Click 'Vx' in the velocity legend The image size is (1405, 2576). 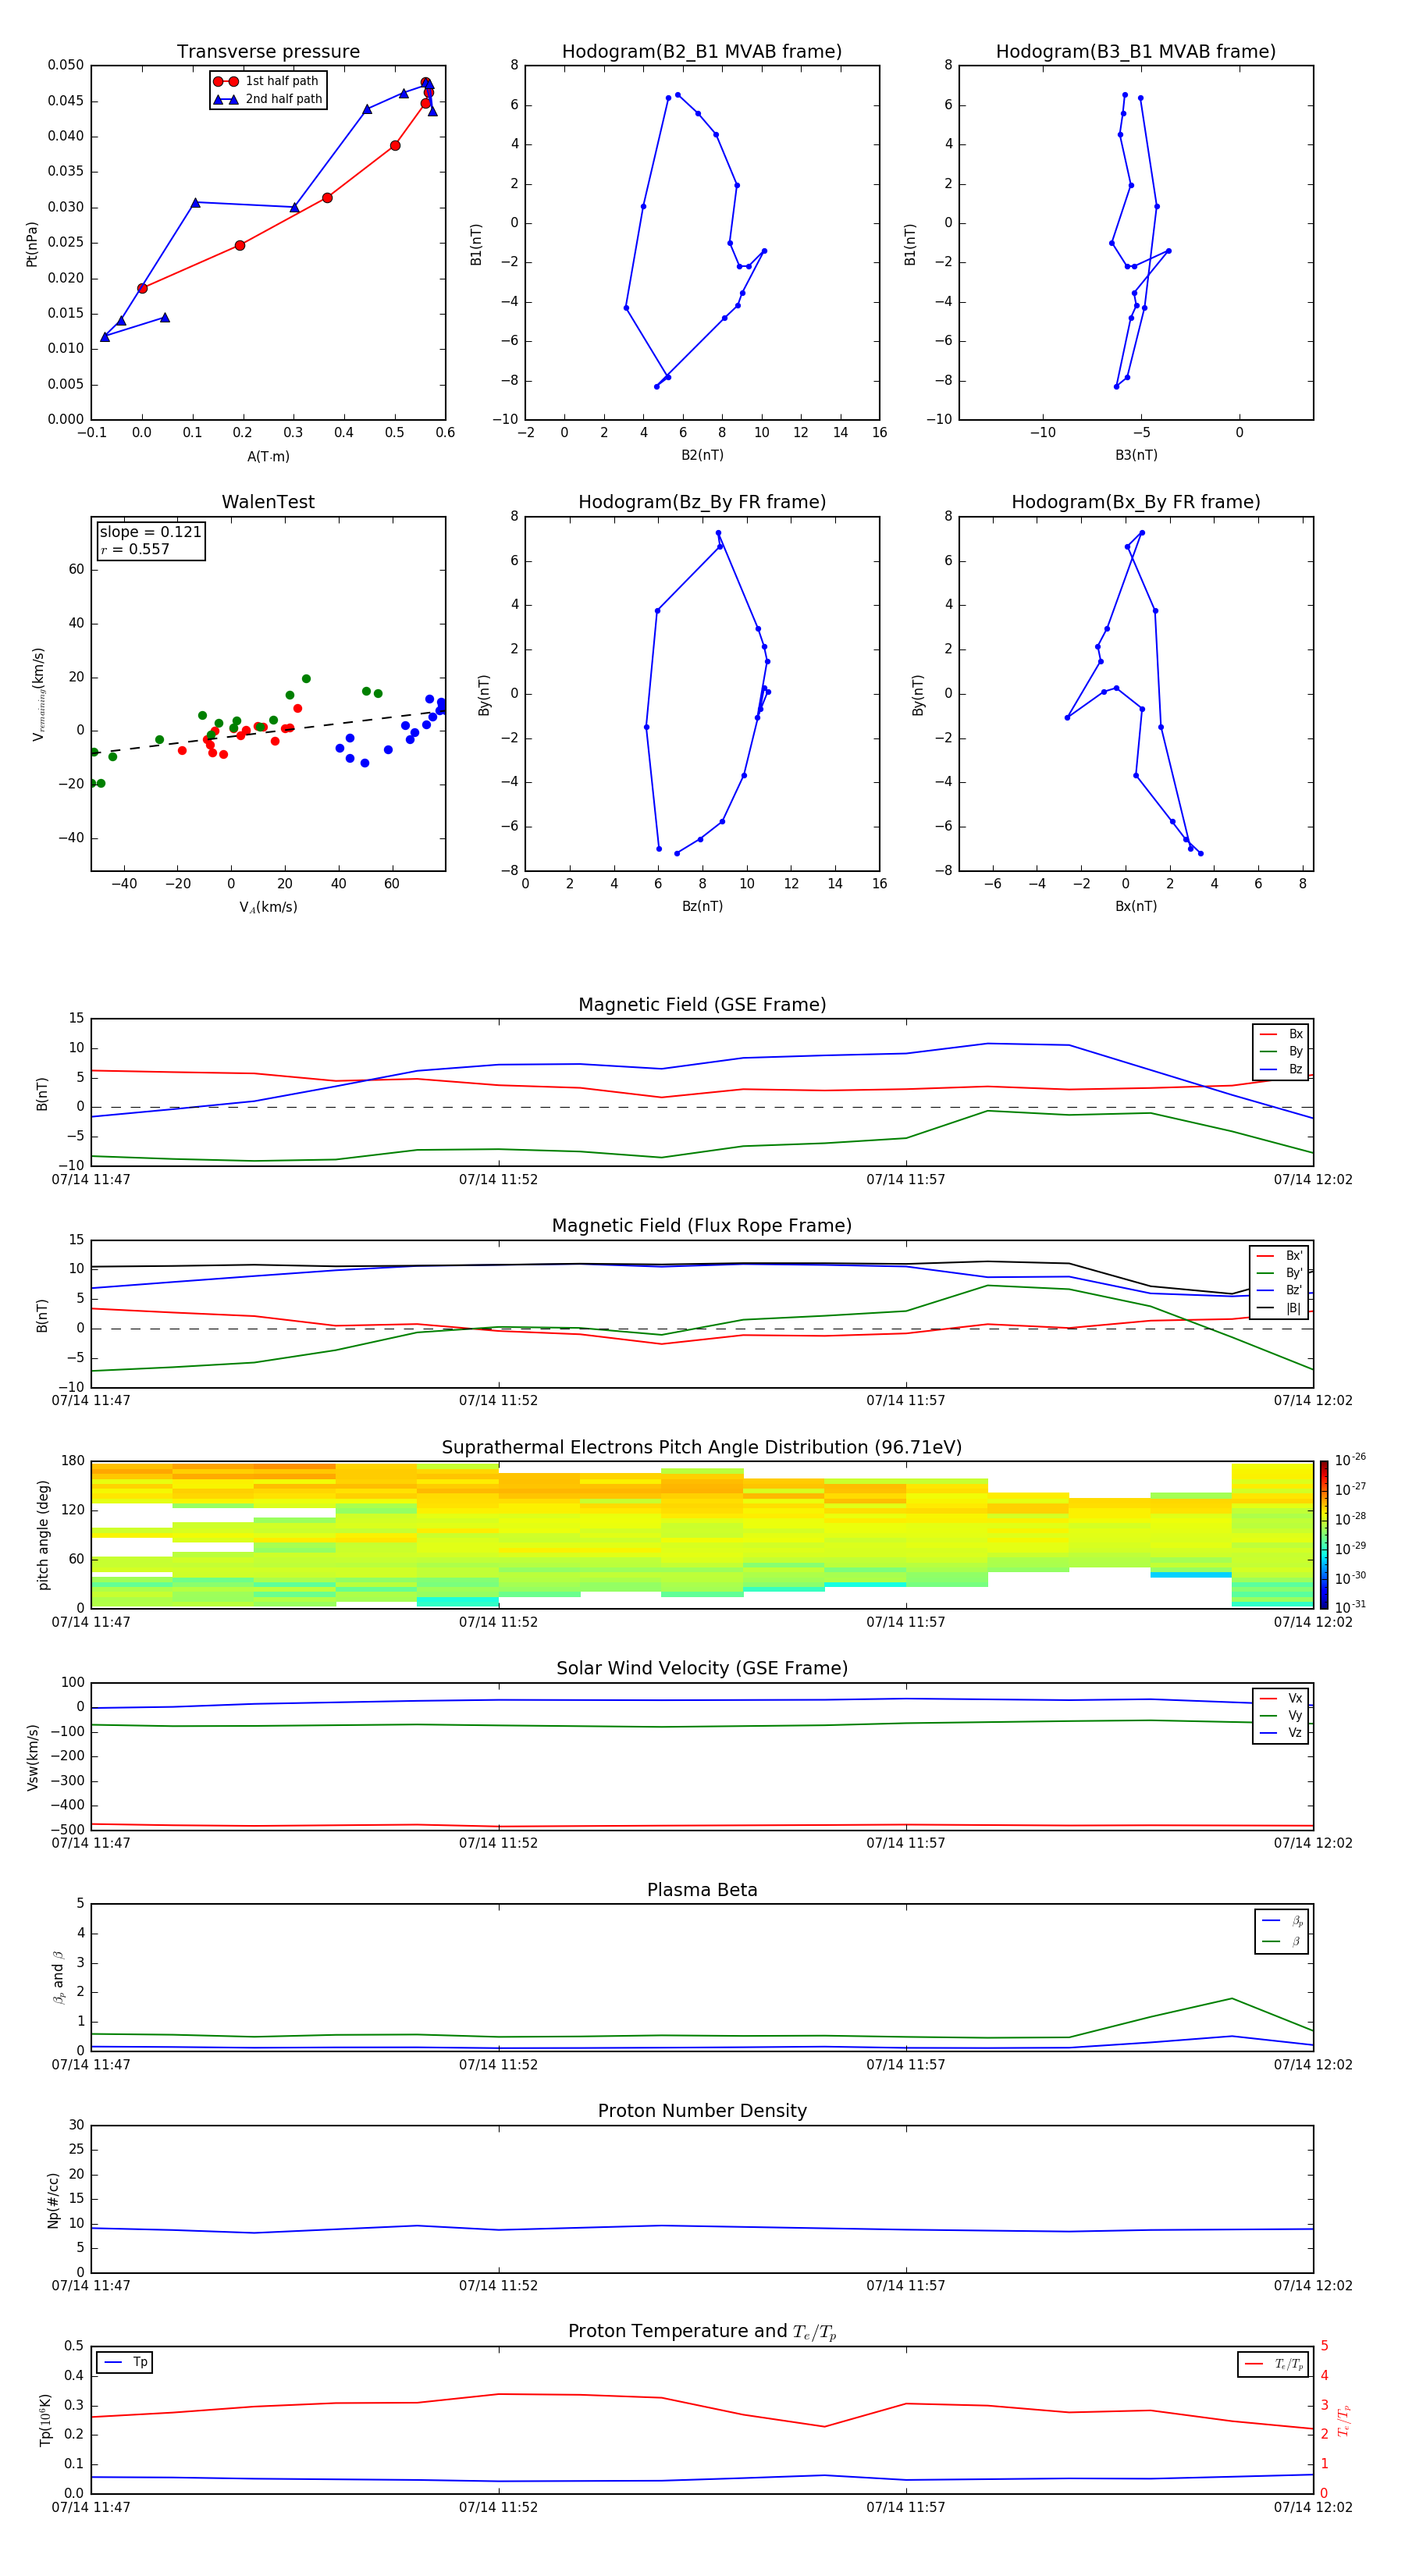point(1281,1698)
